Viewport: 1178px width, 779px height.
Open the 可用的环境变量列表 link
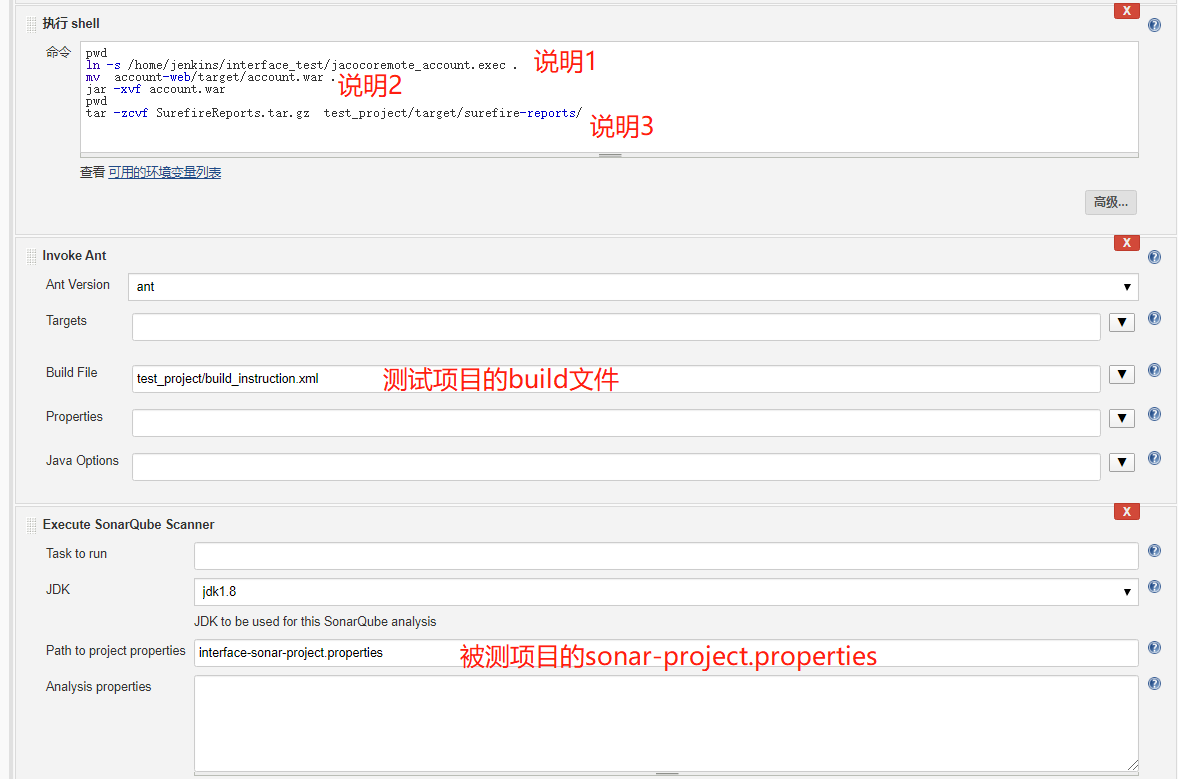click(x=166, y=171)
